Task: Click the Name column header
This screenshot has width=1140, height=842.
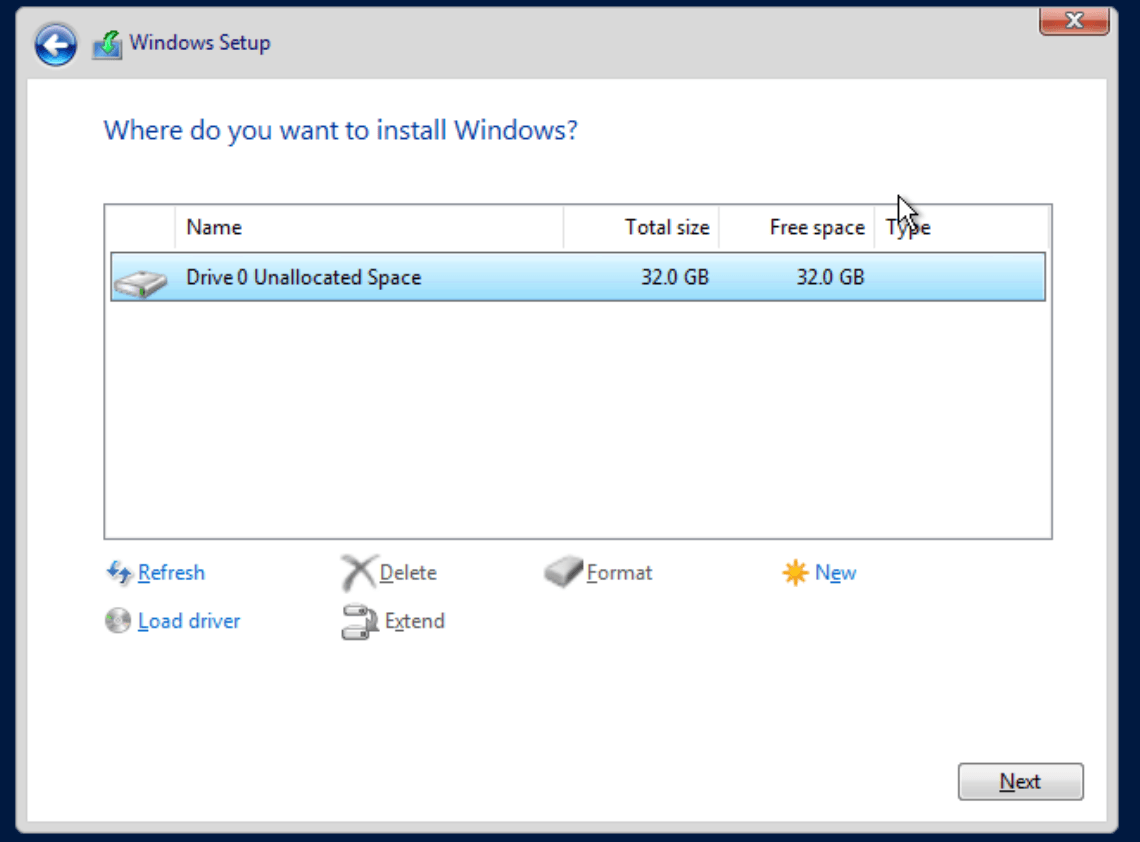Action: coord(213,227)
